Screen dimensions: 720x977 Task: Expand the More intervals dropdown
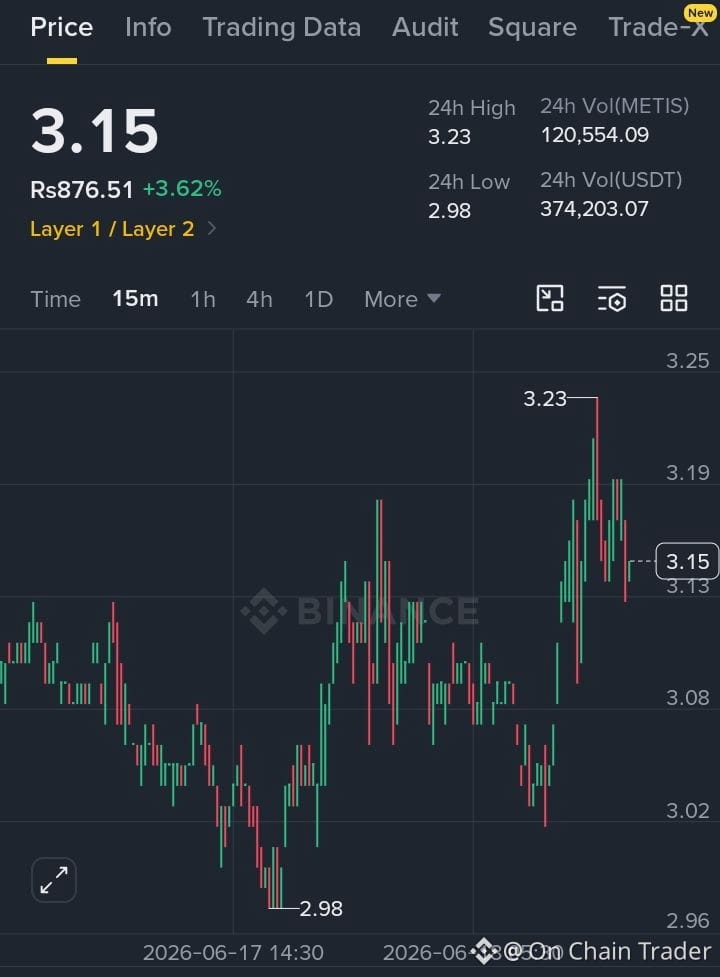point(402,299)
